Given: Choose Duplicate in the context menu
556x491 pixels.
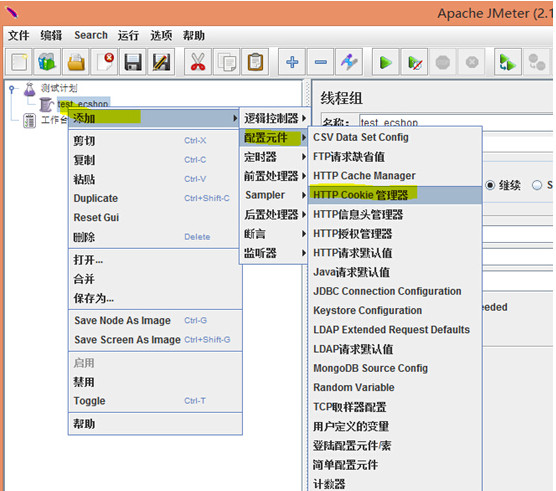Looking at the screenshot, I should (x=154, y=198).
